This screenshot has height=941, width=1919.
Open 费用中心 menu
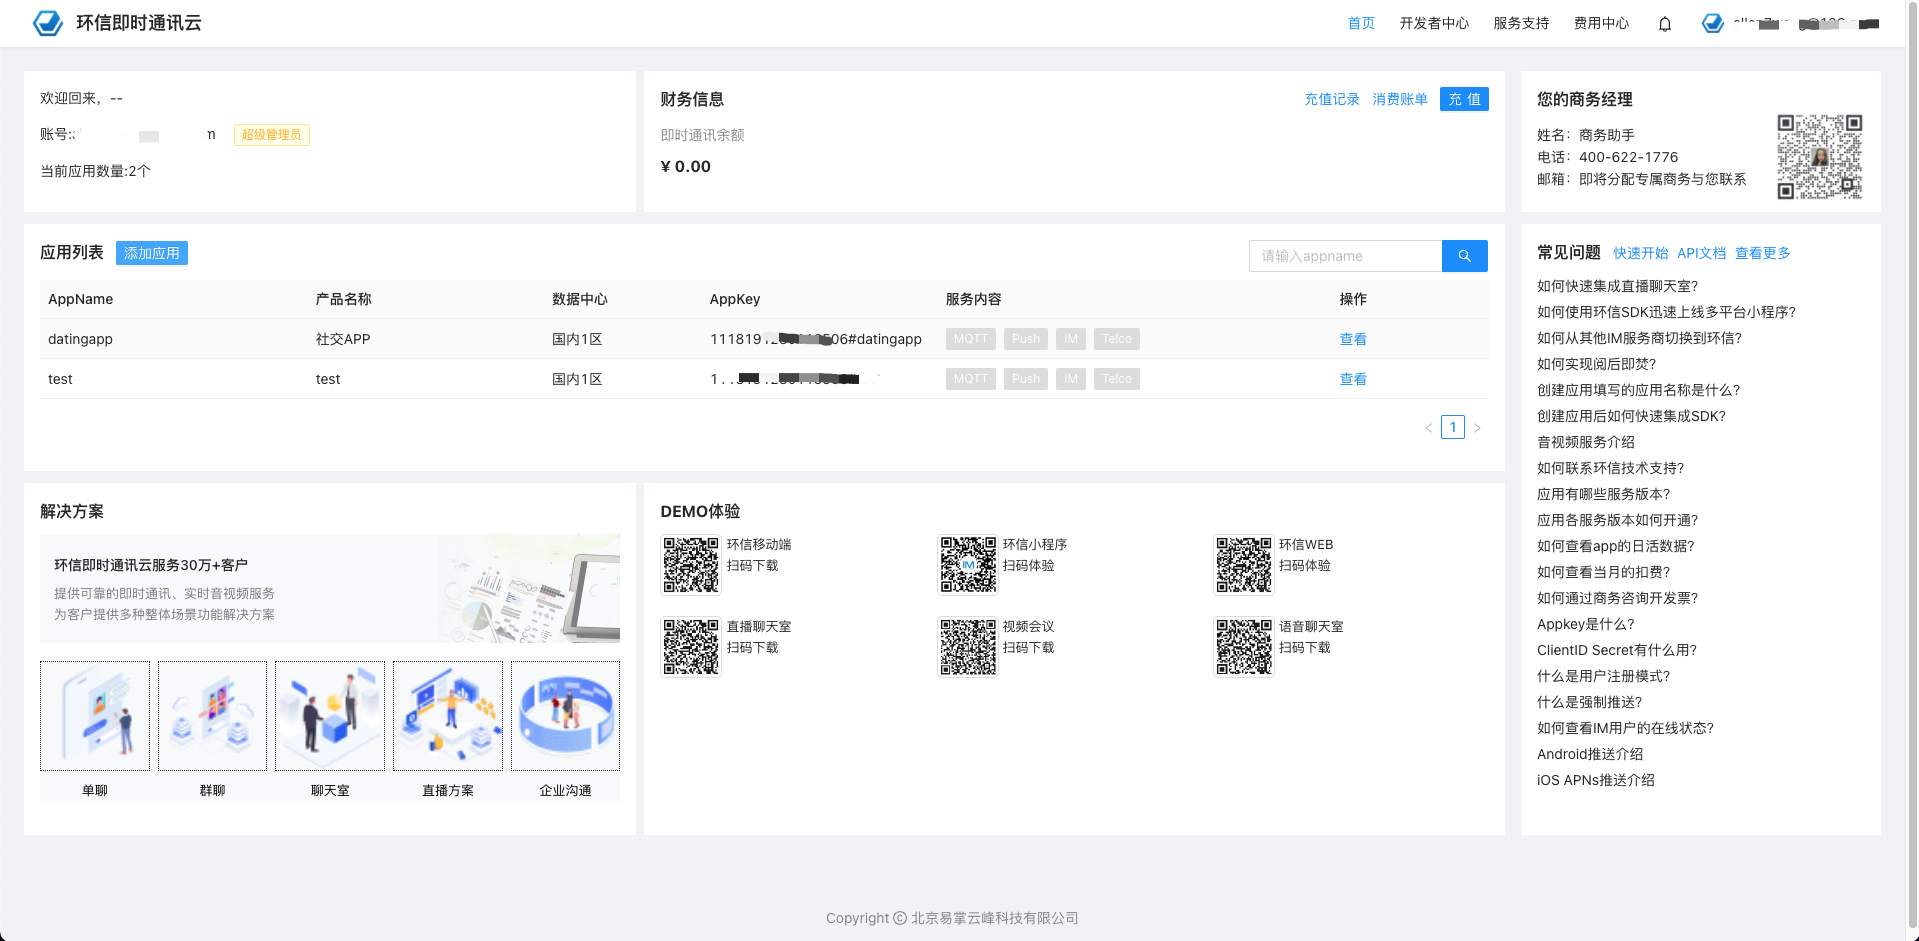(x=1601, y=23)
